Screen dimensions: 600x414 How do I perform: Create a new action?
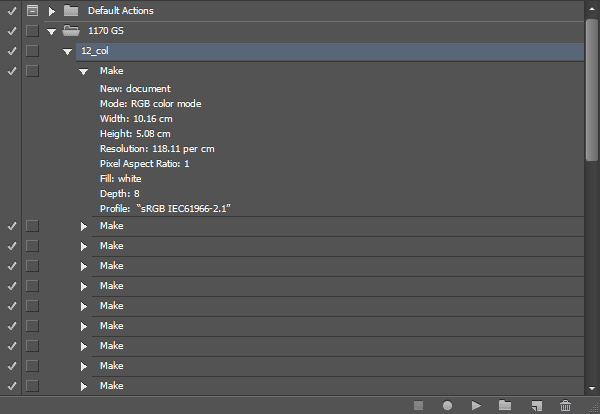coord(536,405)
